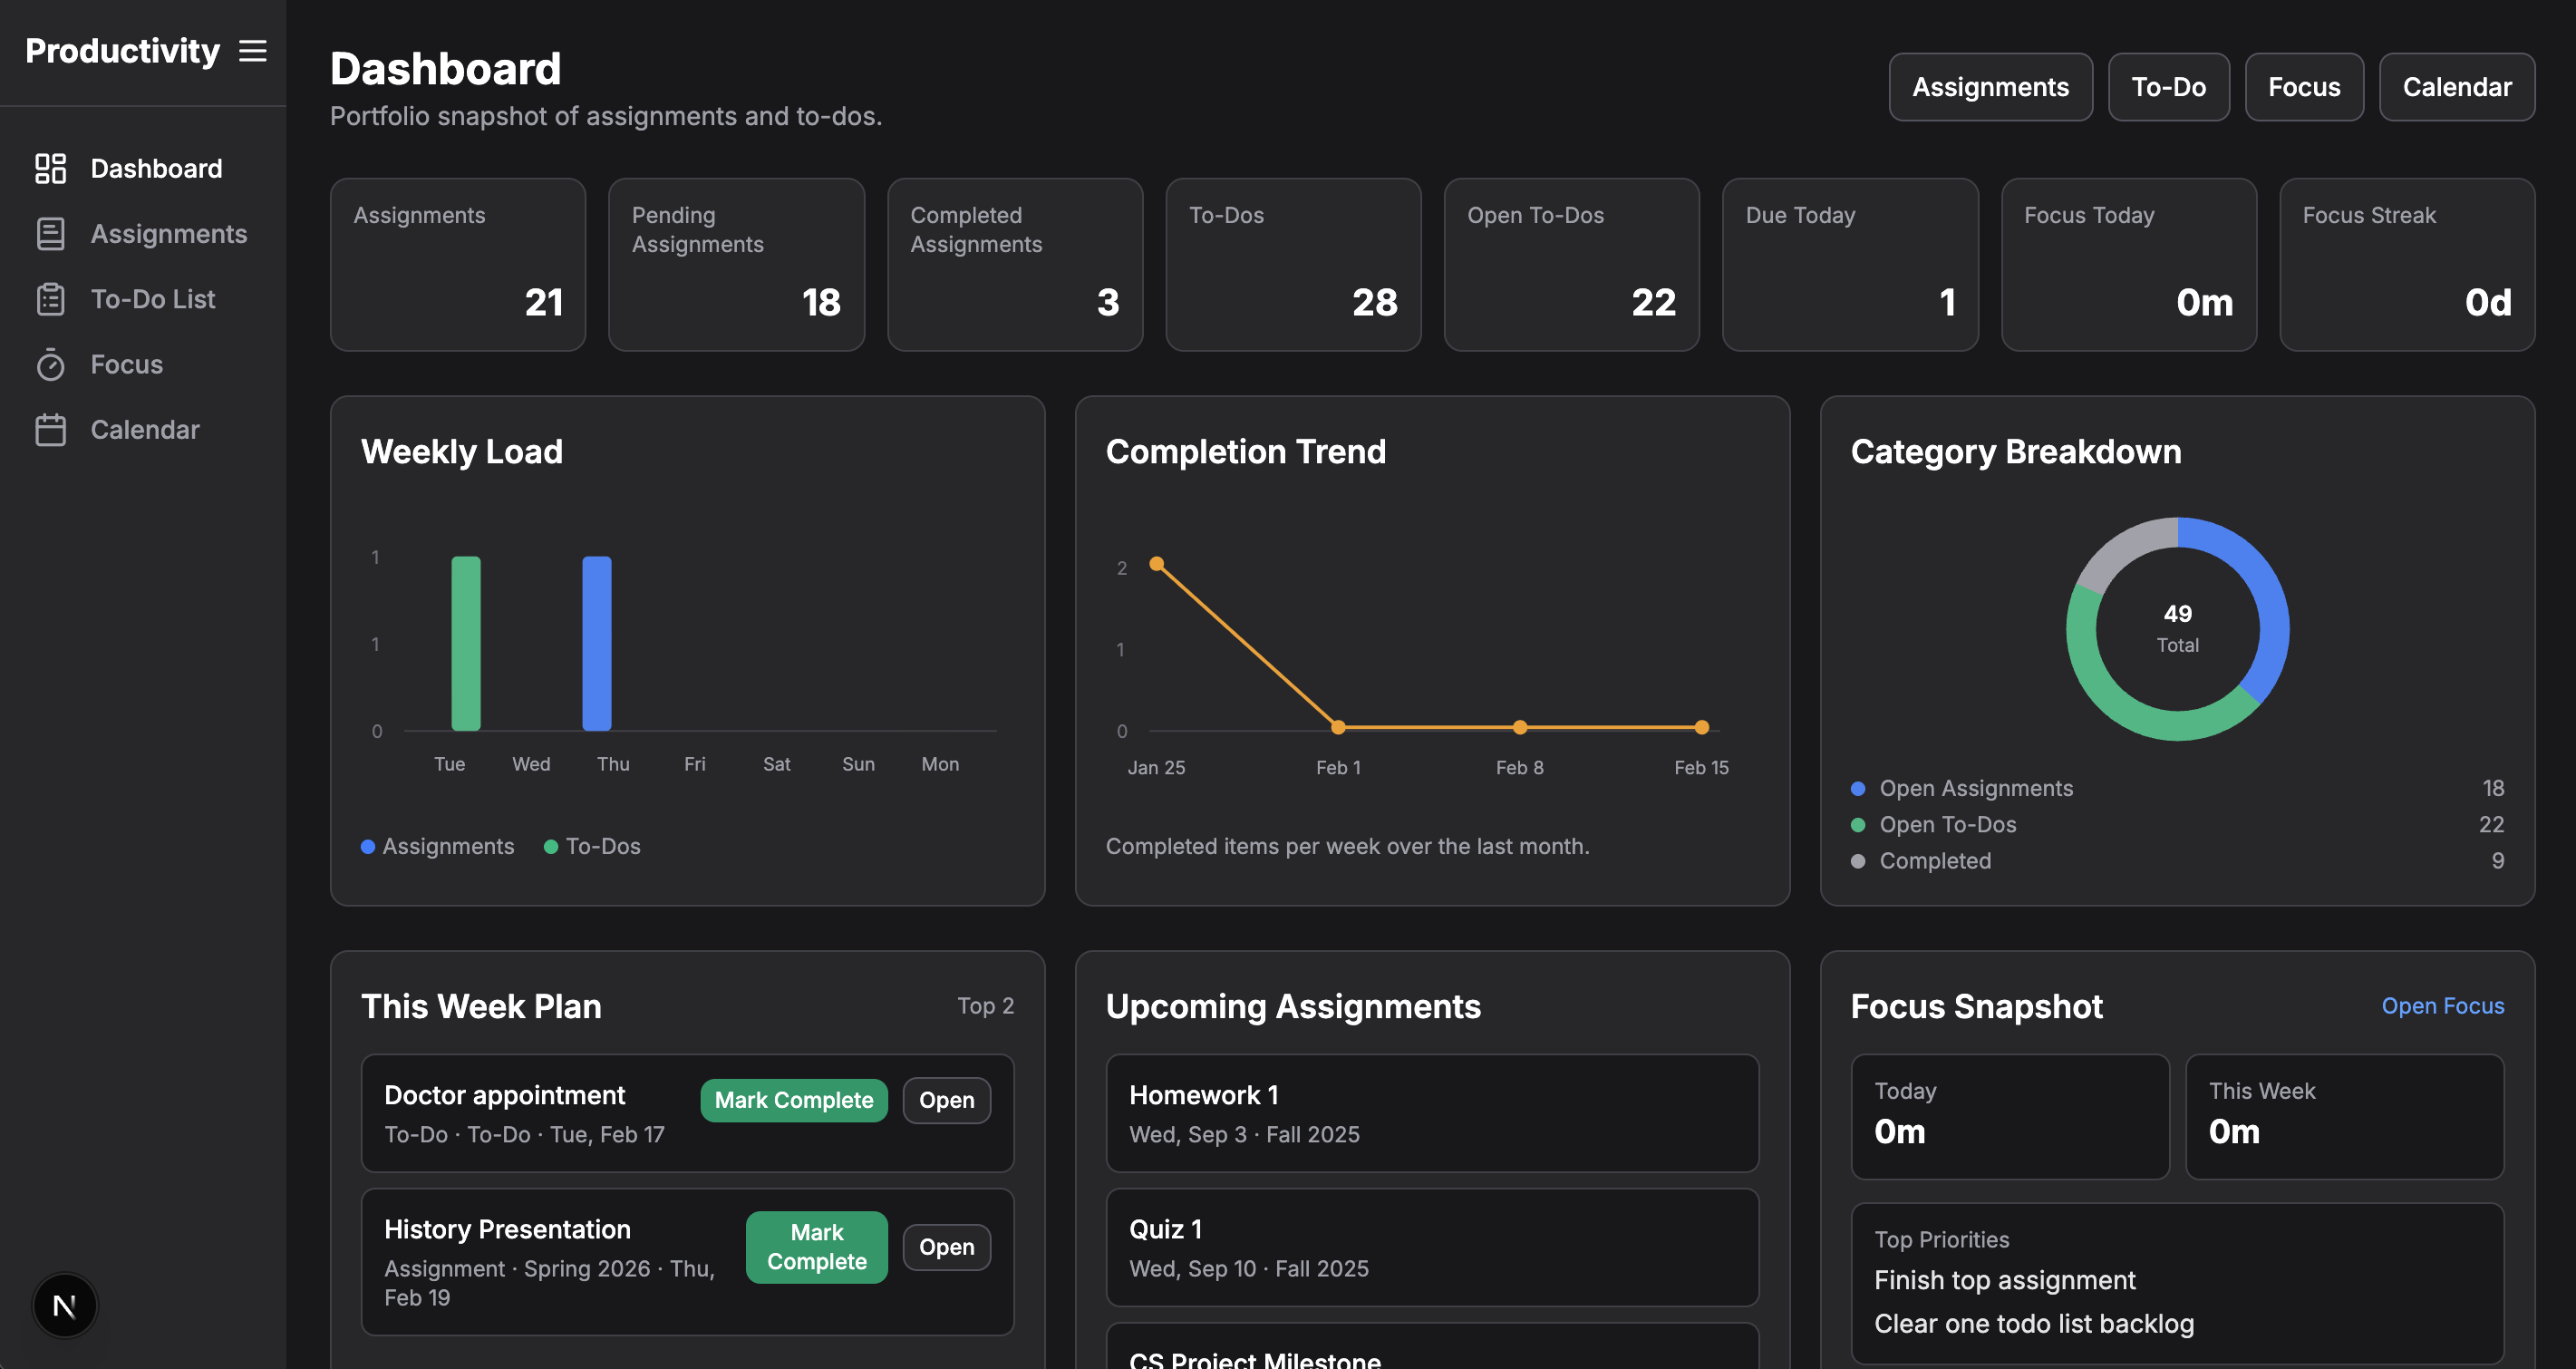2576x1369 pixels.
Task: Click the Calendar button in the header
Action: coord(2457,87)
